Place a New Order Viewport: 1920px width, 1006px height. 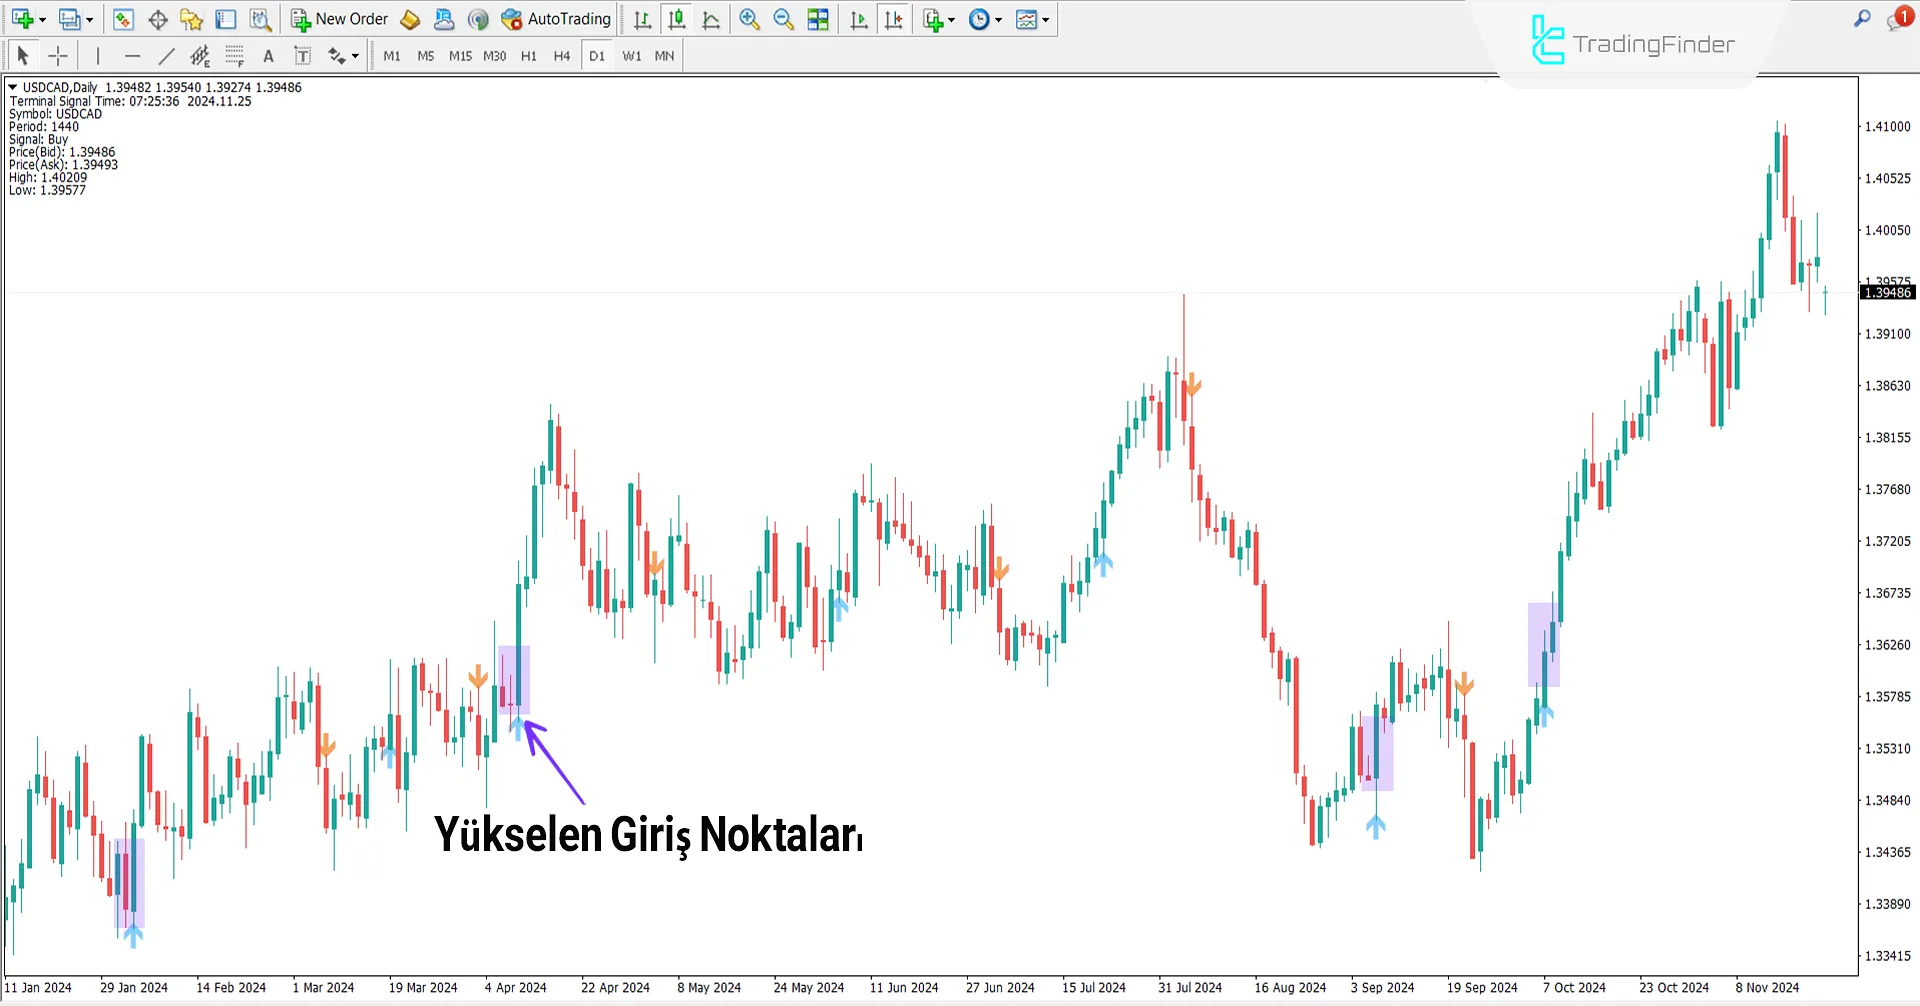click(x=339, y=19)
